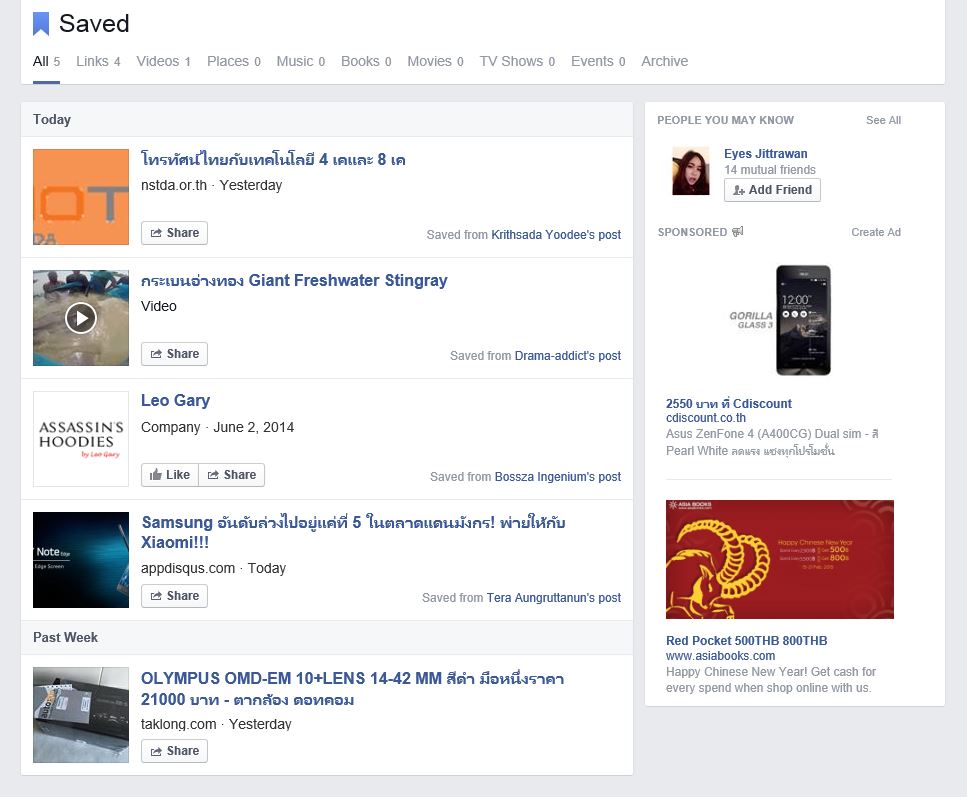Open the Archive tab
967x797 pixels.
(x=664, y=61)
